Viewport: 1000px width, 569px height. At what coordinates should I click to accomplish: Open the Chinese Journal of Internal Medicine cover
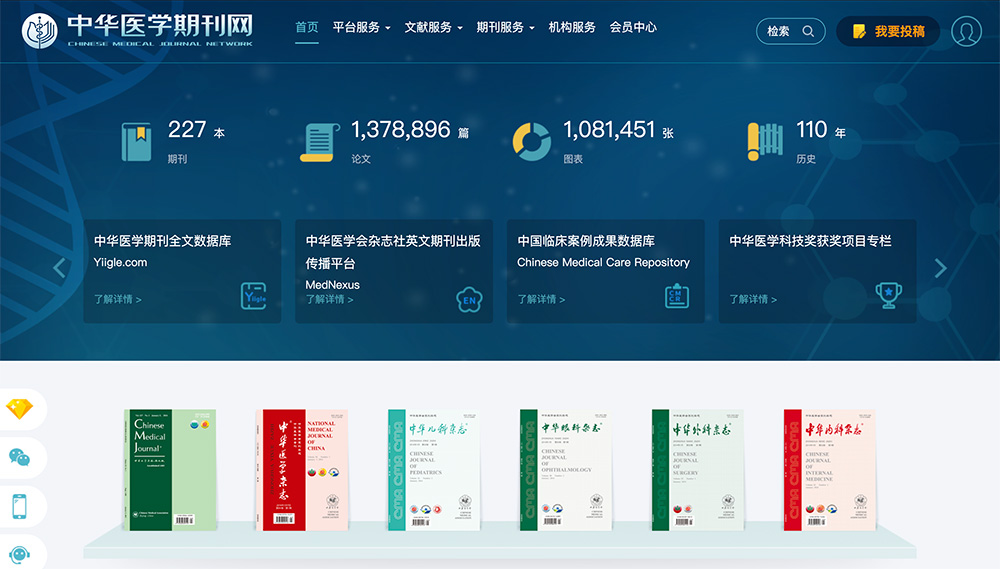830,470
